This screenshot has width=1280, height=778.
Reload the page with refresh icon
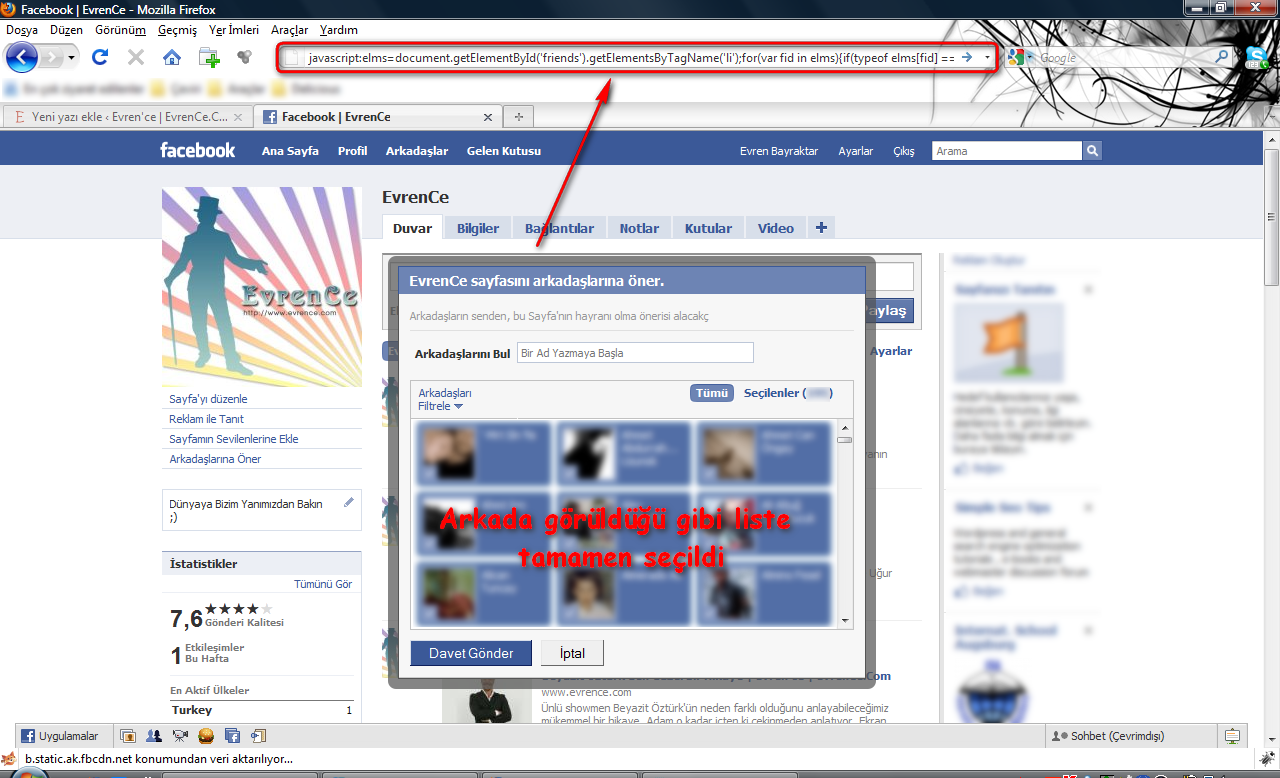tap(100, 57)
